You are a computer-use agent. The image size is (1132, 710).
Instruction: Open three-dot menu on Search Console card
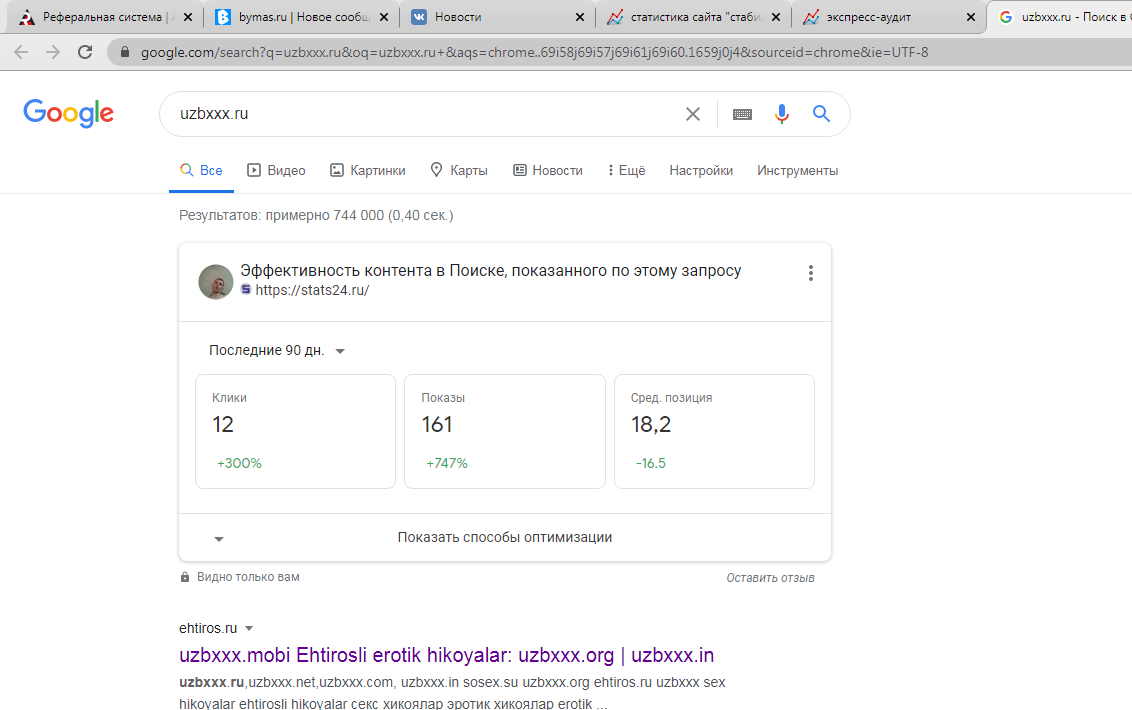pyautogui.click(x=810, y=273)
